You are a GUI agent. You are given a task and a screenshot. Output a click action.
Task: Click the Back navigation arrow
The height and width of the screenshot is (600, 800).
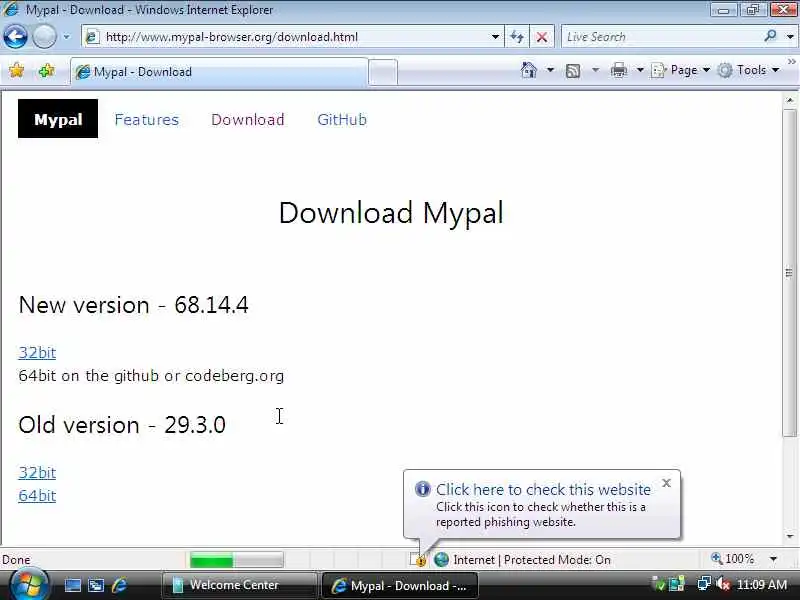click(x=15, y=37)
